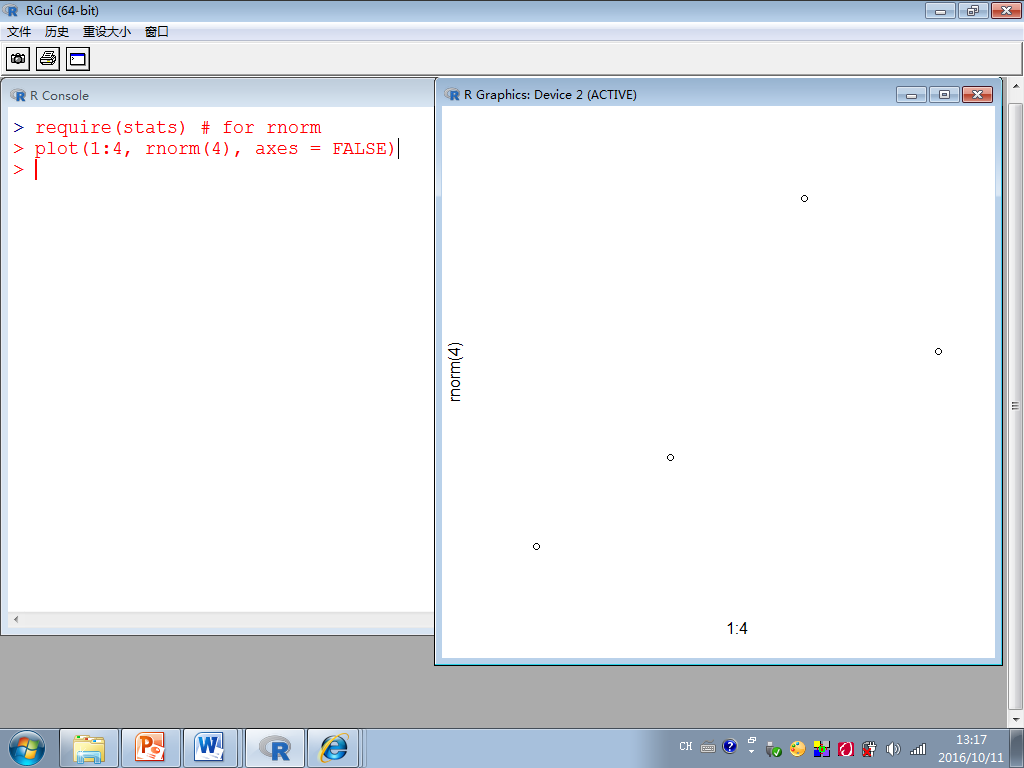
Task: Click the console text 'require(stats) # for rnorm'
Action: click(178, 127)
